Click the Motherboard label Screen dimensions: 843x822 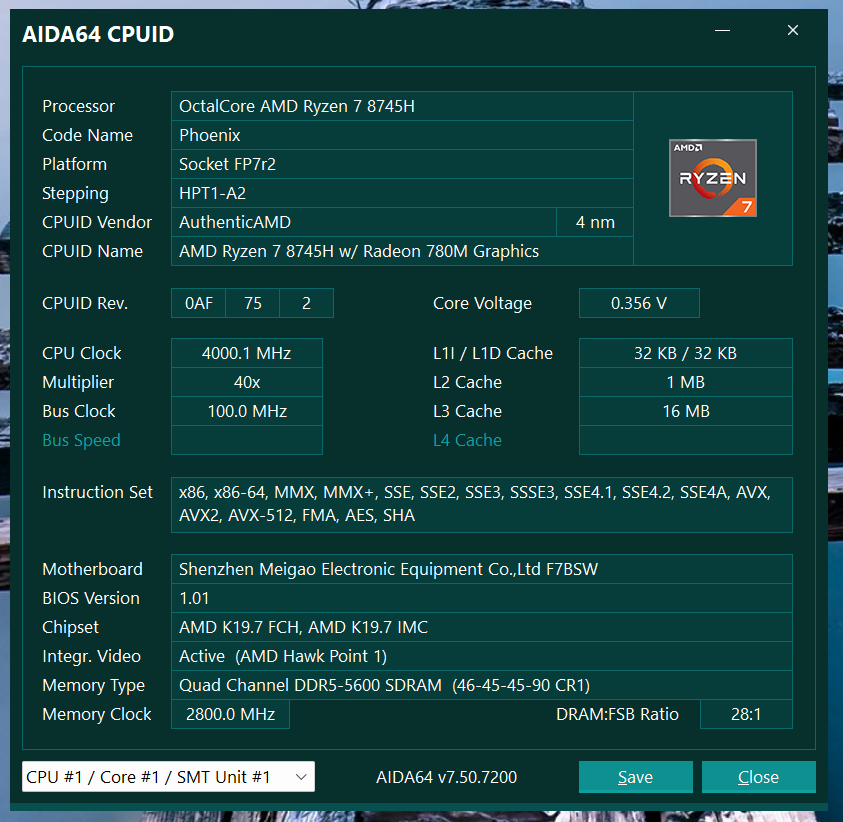(92, 569)
